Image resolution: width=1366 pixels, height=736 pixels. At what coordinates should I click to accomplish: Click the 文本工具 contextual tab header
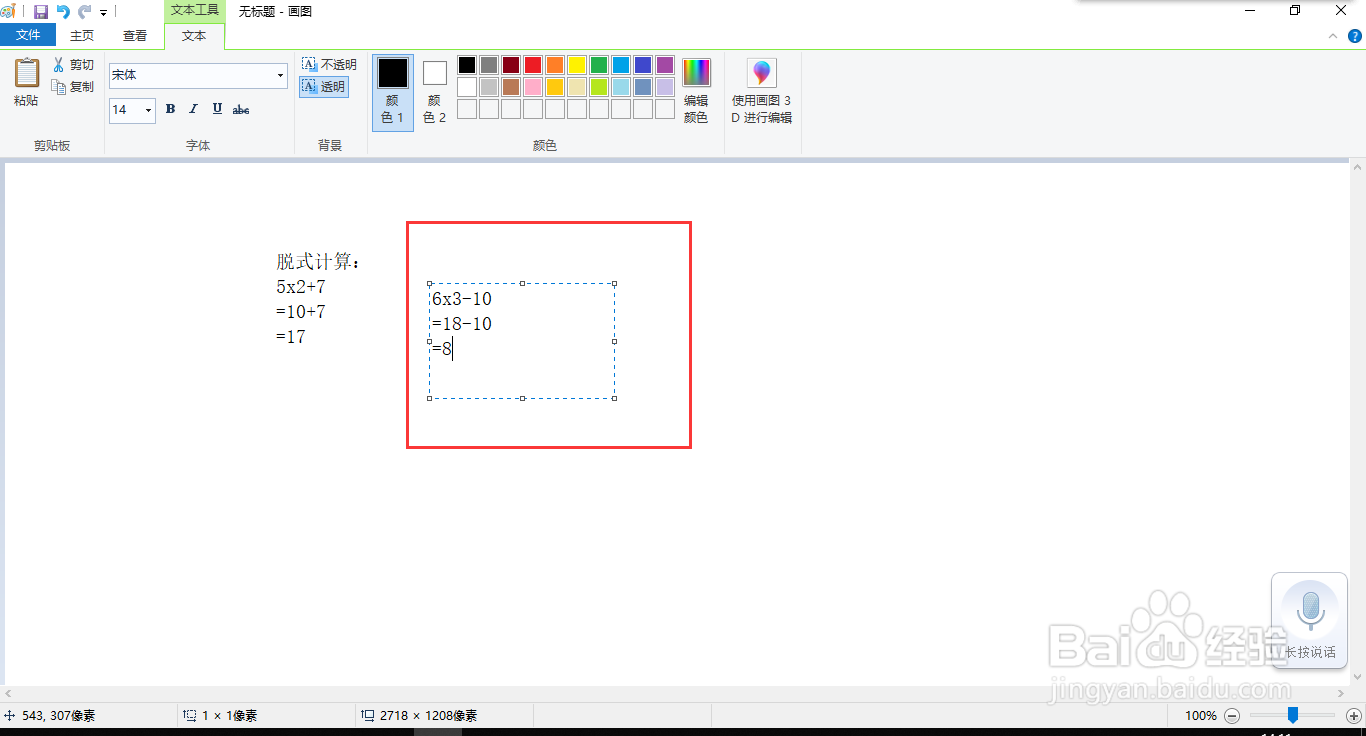click(195, 10)
